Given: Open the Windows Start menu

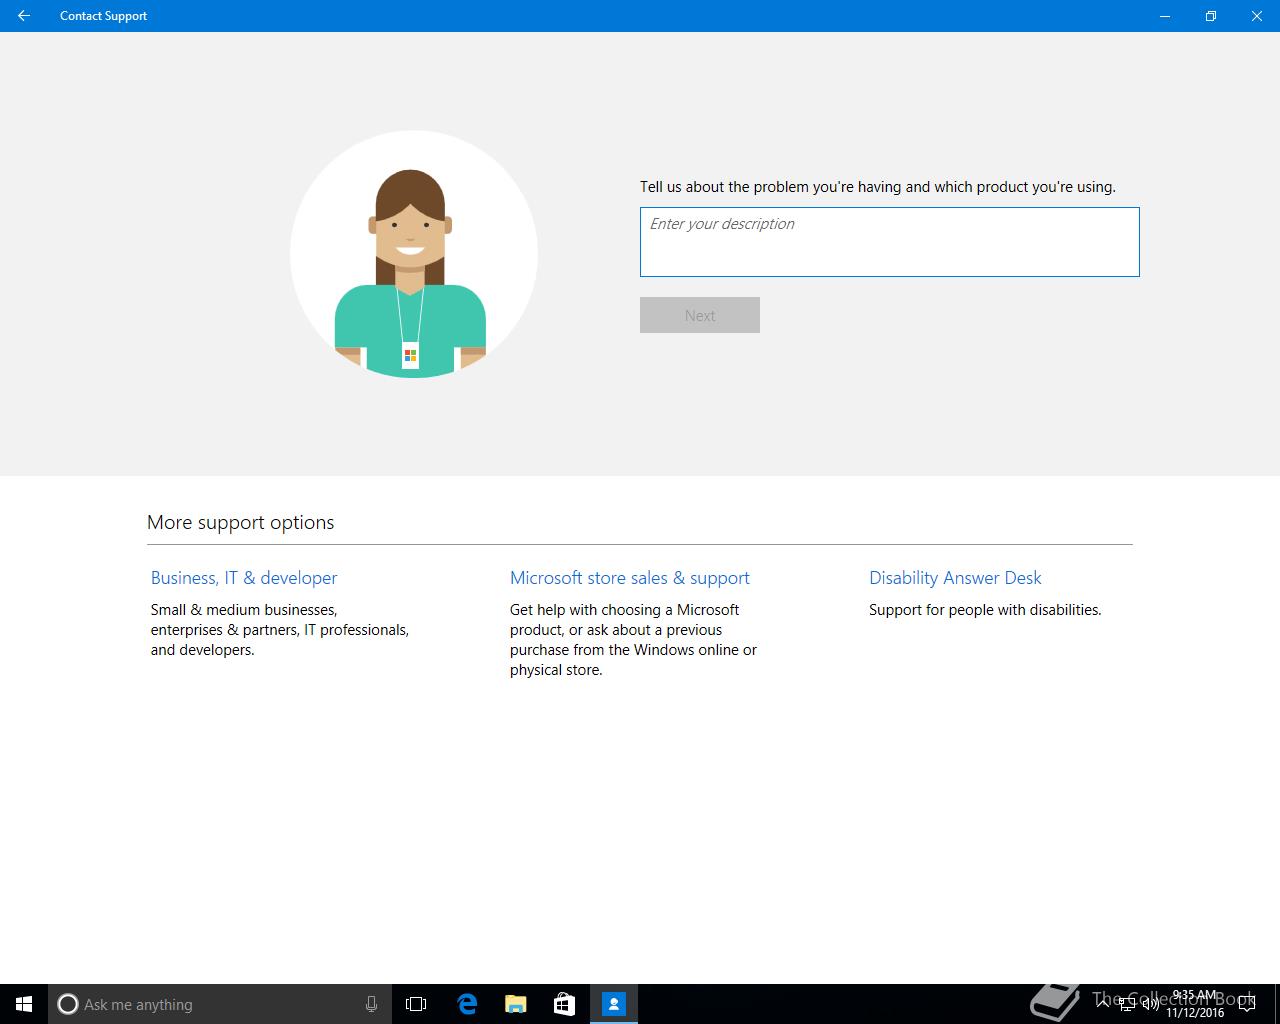Looking at the screenshot, I should (24, 1004).
